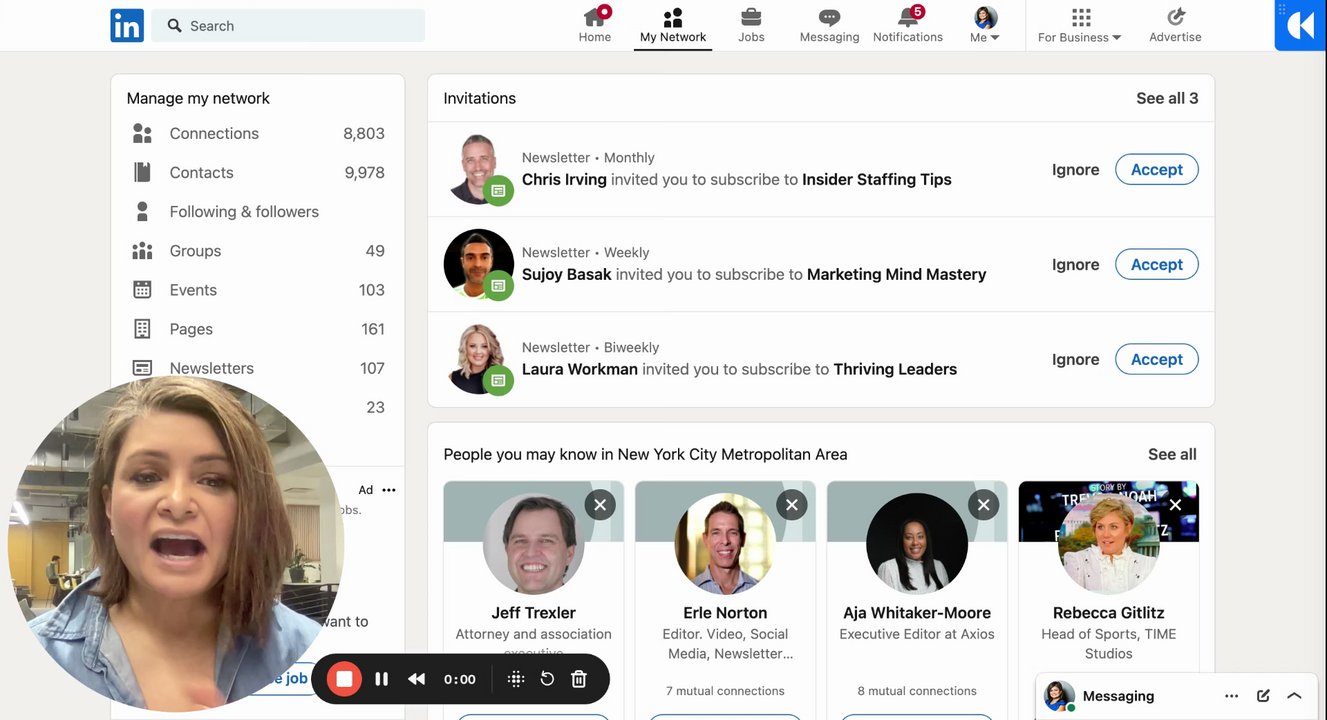Open Ad options three-dot menu
Screen dimensions: 1327x720
tap(389, 490)
